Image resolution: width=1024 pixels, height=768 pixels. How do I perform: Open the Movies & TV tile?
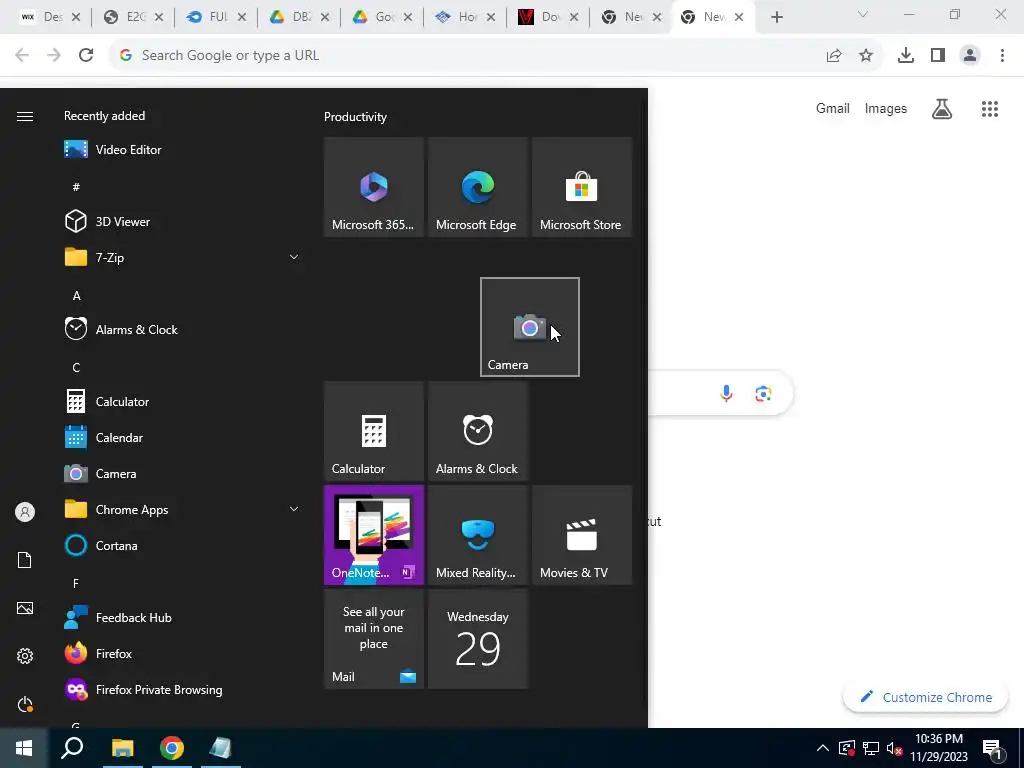pos(582,535)
